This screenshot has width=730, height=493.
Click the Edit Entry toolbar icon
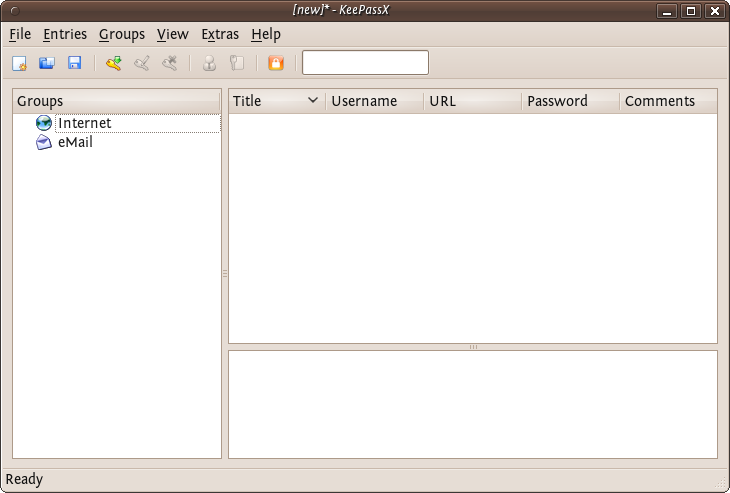[x=142, y=63]
